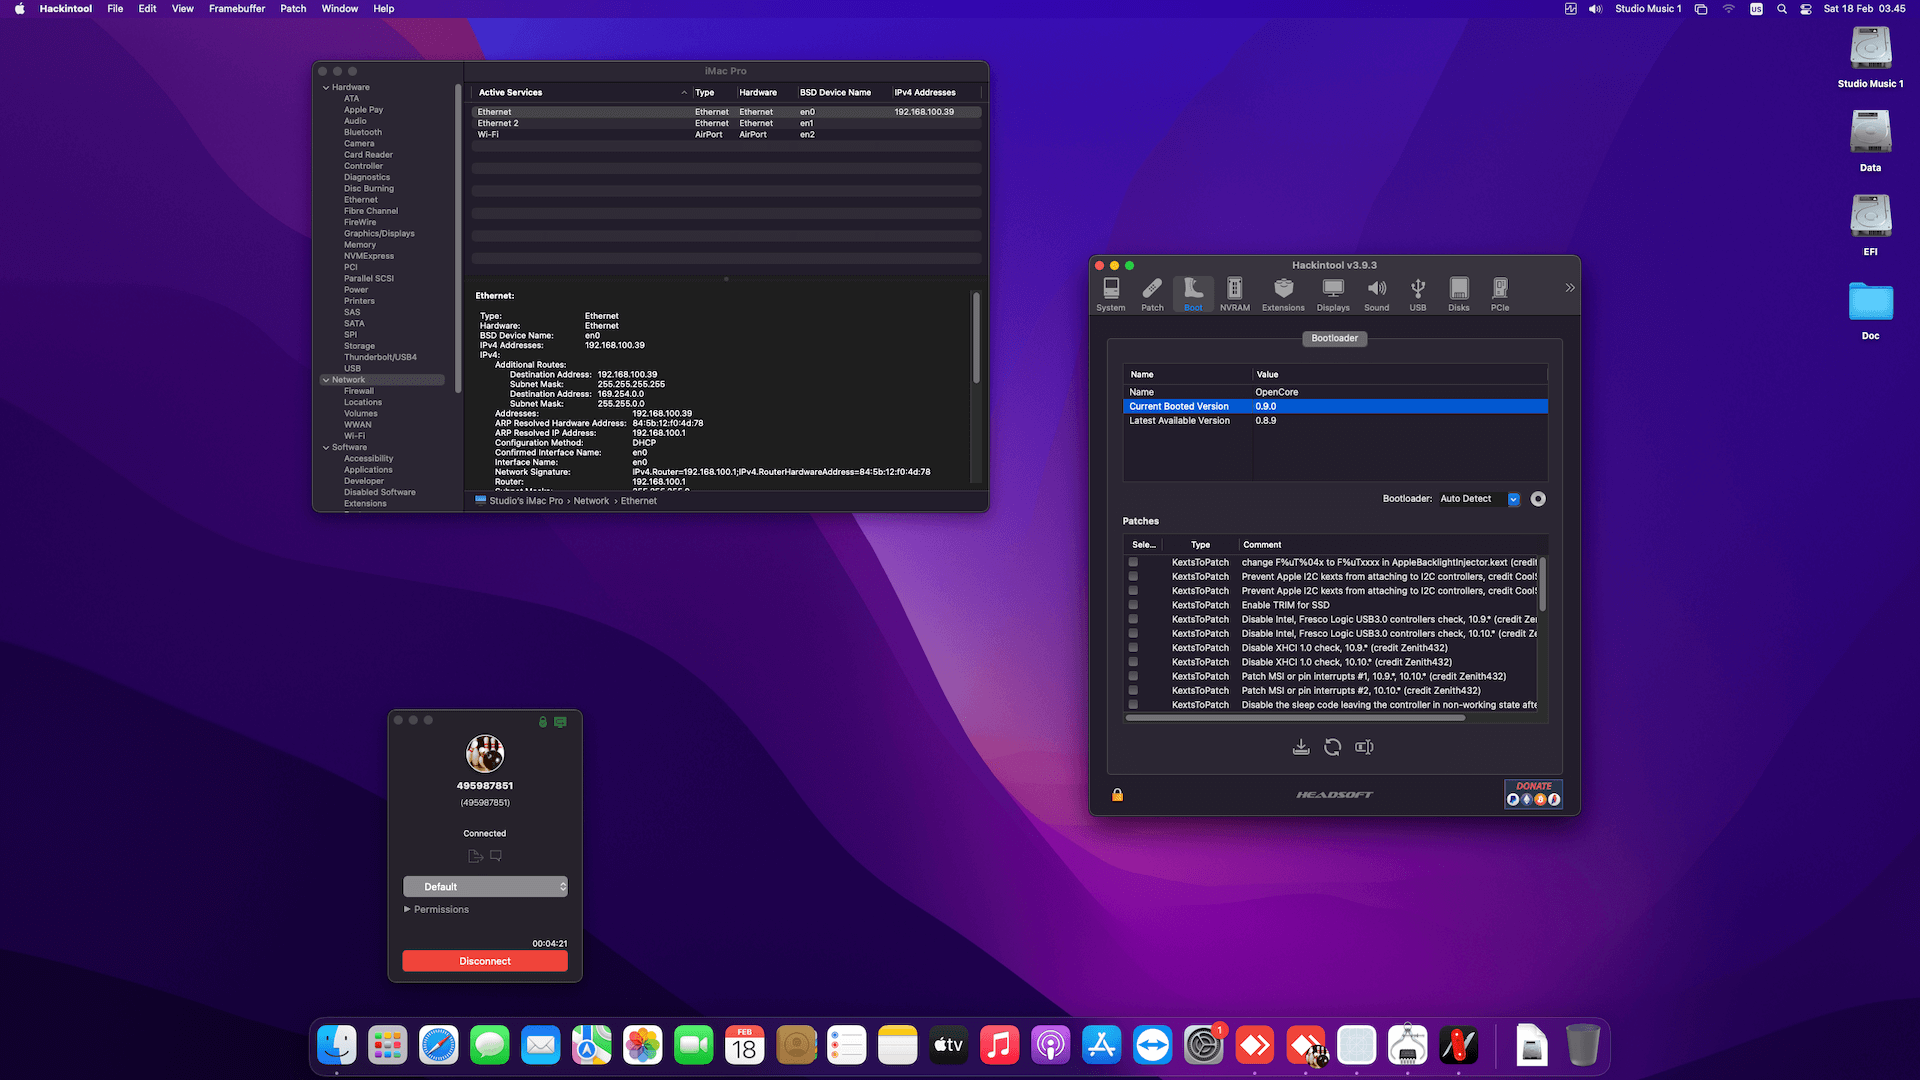
Task: Collapse the Network group in System Information sidebar
Action: (x=326, y=380)
